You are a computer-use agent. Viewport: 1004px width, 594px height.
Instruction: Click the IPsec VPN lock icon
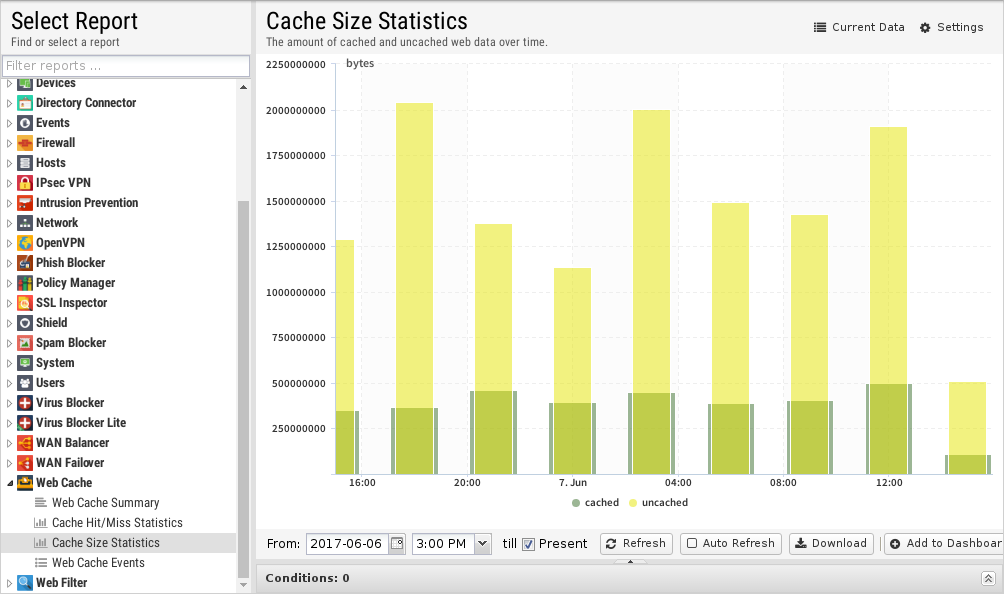click(x=25, y=183)
